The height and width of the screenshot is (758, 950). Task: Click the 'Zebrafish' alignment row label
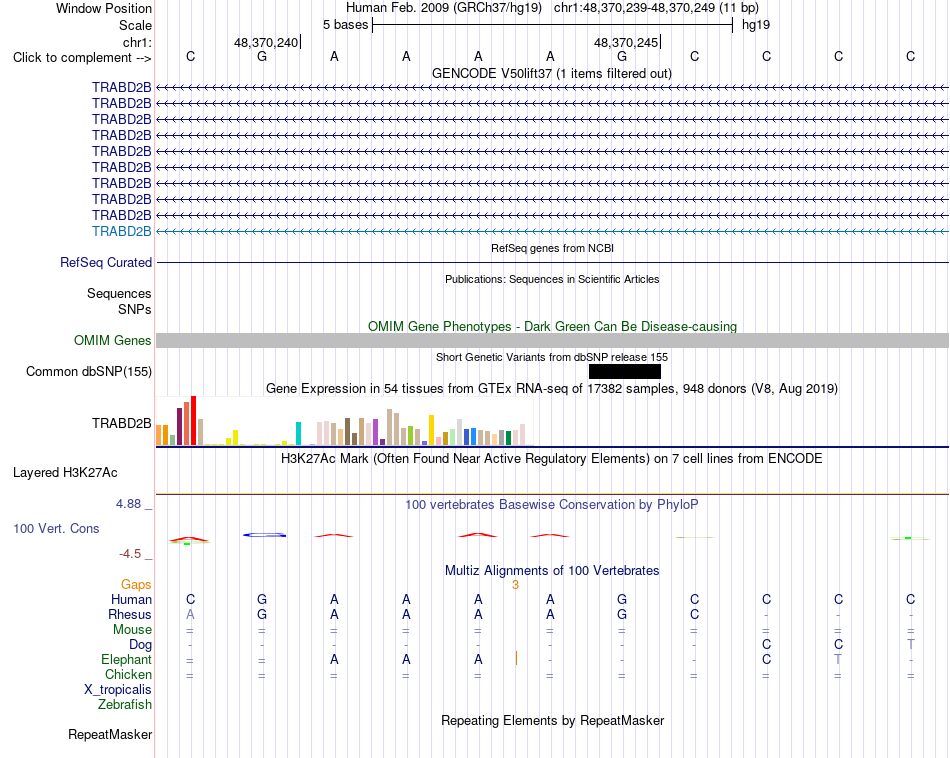point(125,705)
